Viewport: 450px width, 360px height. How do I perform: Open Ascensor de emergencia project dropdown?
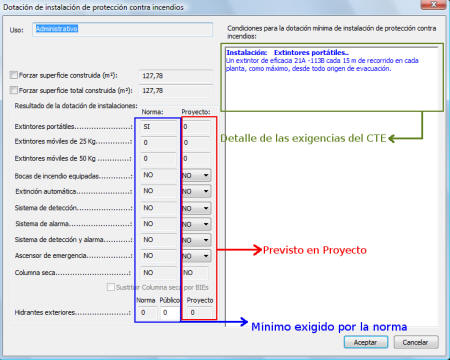[x=197, y=256]
